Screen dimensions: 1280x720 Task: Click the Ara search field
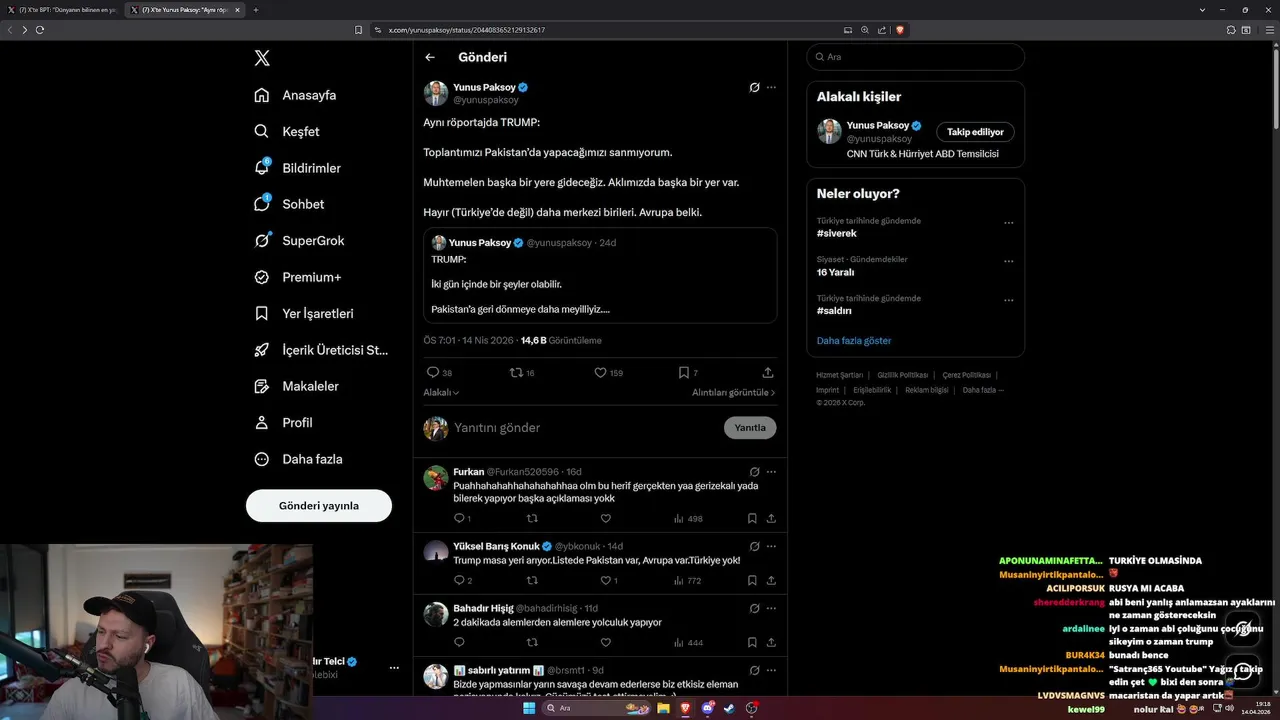click(915, 57)
